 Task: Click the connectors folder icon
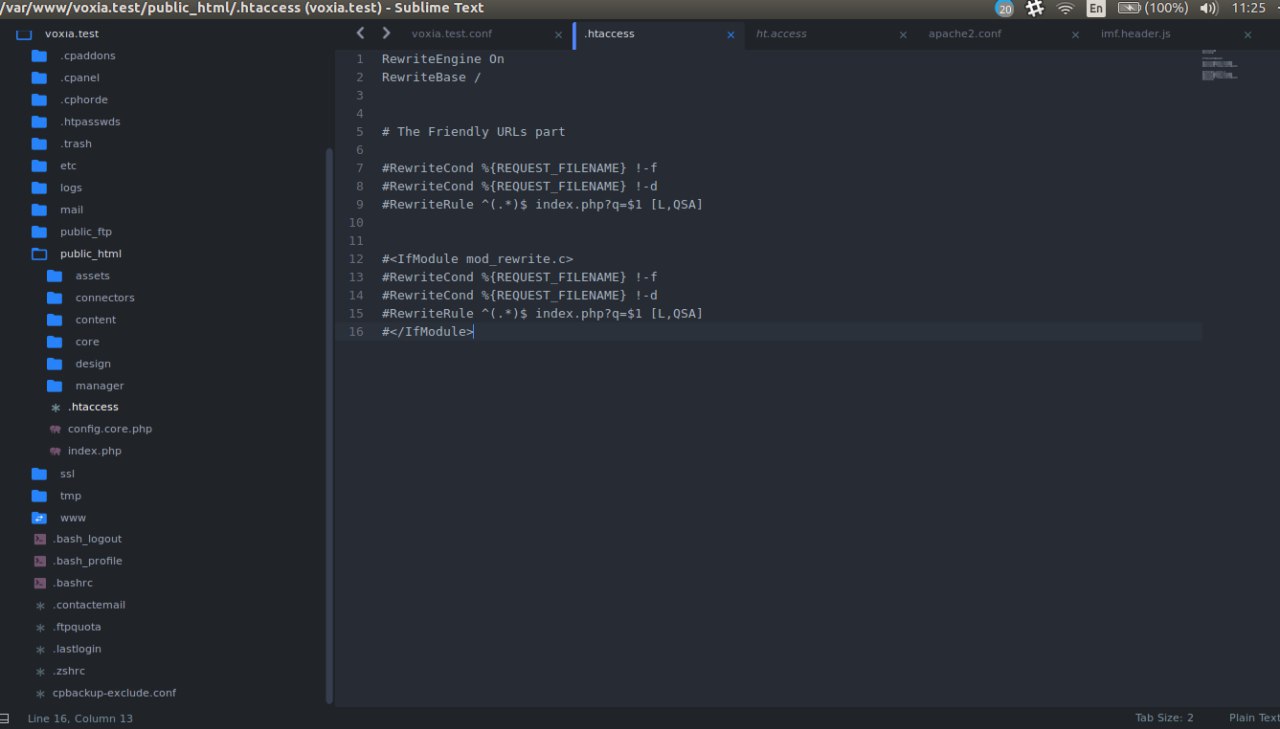[x=54, y=298]
